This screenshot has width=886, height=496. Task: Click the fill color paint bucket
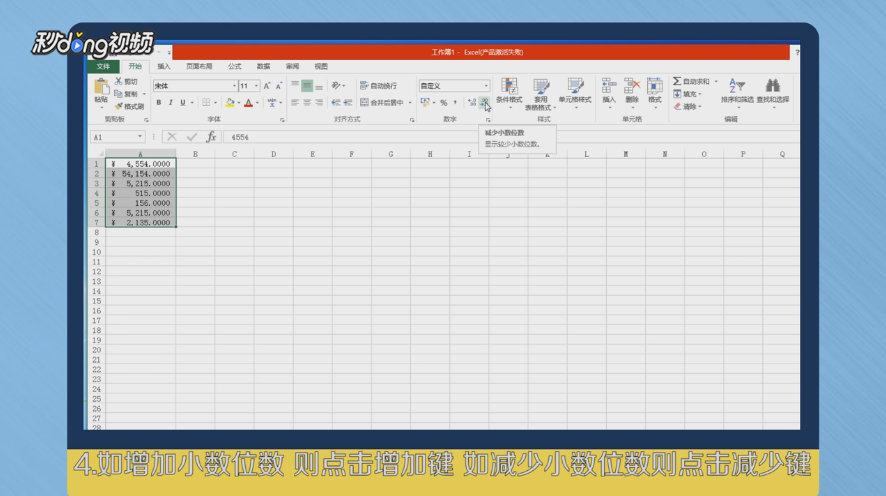coord(229,103)
